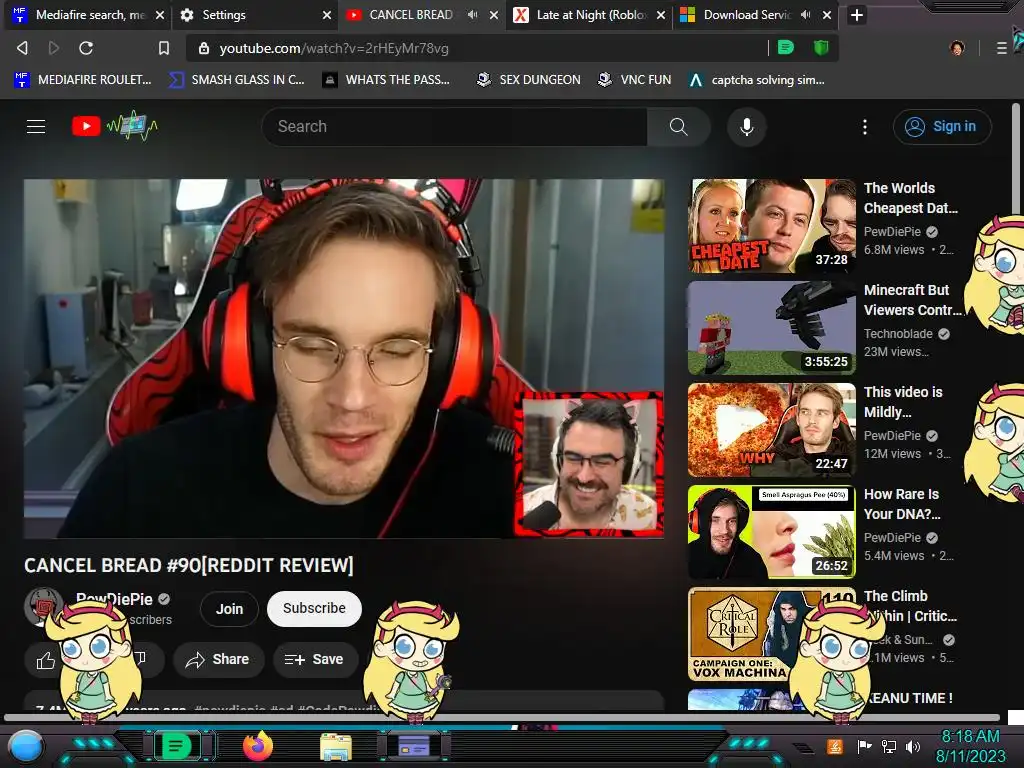Image resolution: width=1024 pixels, height=768 pixels.
Task: Reload the page with refresh icon
Action: (86, 48)
